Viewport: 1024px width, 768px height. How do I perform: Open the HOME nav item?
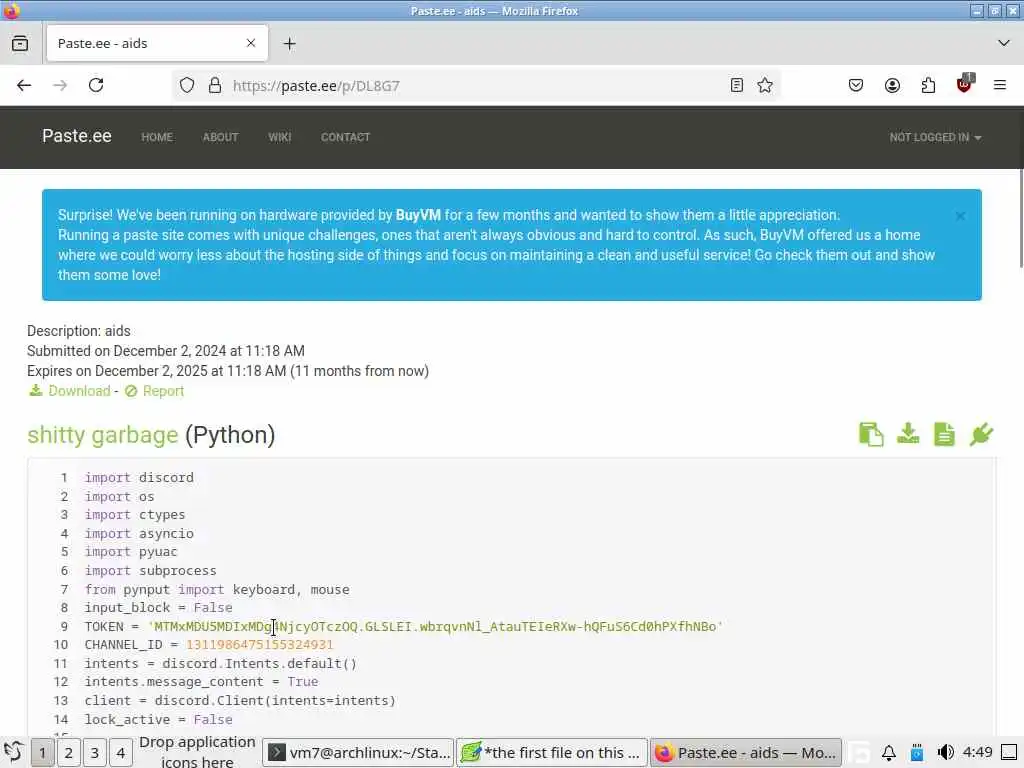[x=157, y=137]
